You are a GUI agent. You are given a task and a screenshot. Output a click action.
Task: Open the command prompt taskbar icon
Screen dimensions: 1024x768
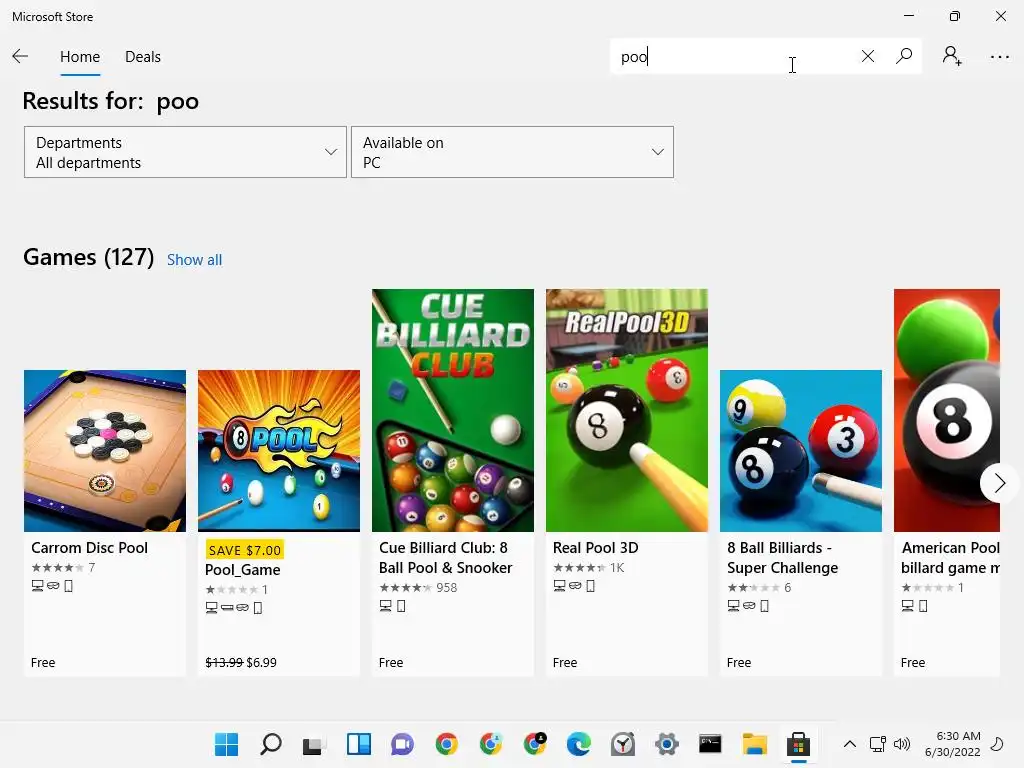point(710,744)
